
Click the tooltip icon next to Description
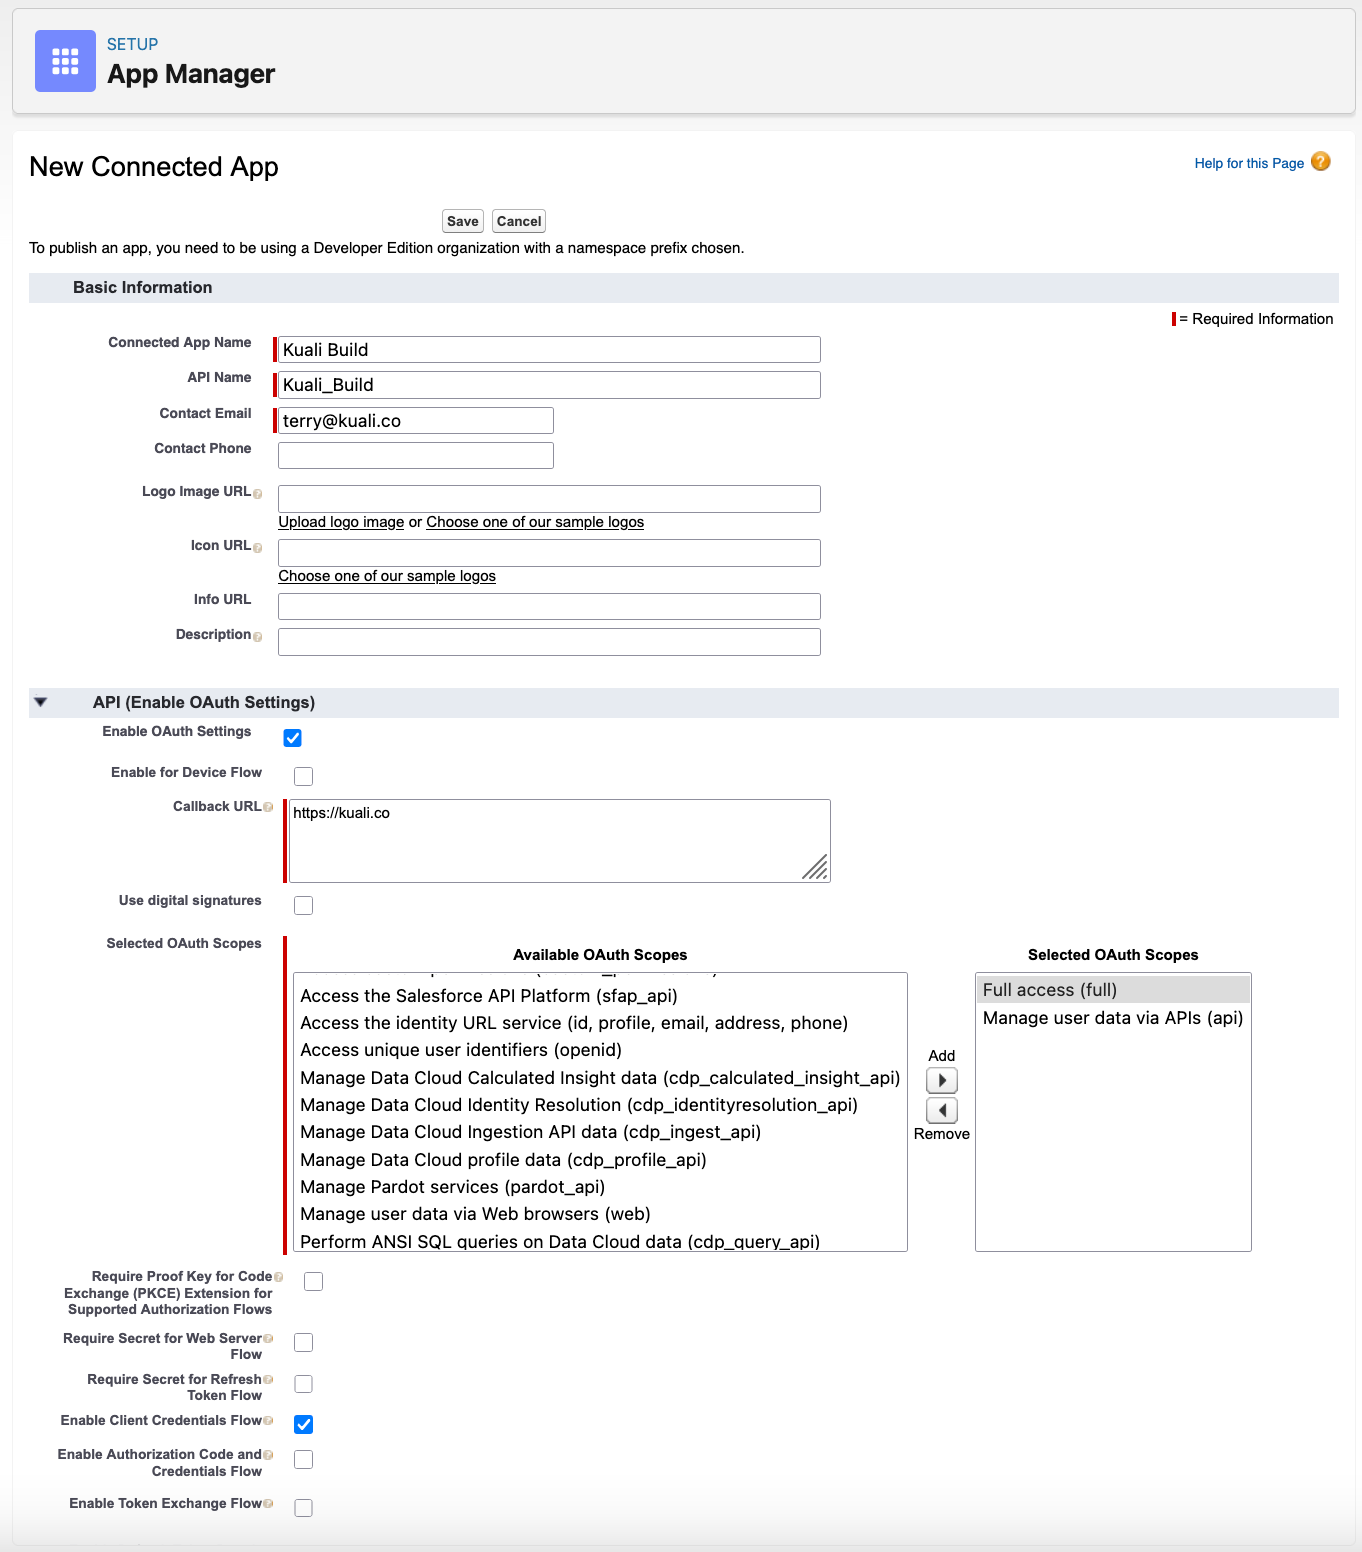[x=259, y=637]
